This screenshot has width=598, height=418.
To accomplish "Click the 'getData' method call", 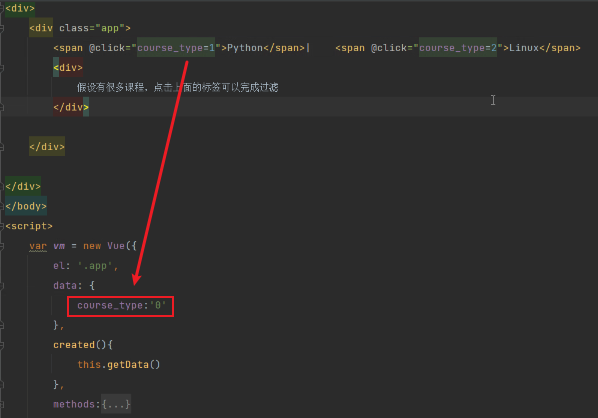I will click(x=128, y=365).
